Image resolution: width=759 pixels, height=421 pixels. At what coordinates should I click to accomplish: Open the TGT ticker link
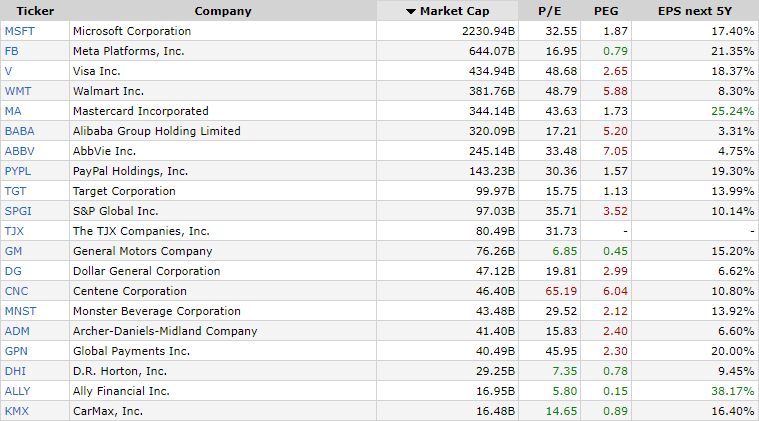coord(15,191)
